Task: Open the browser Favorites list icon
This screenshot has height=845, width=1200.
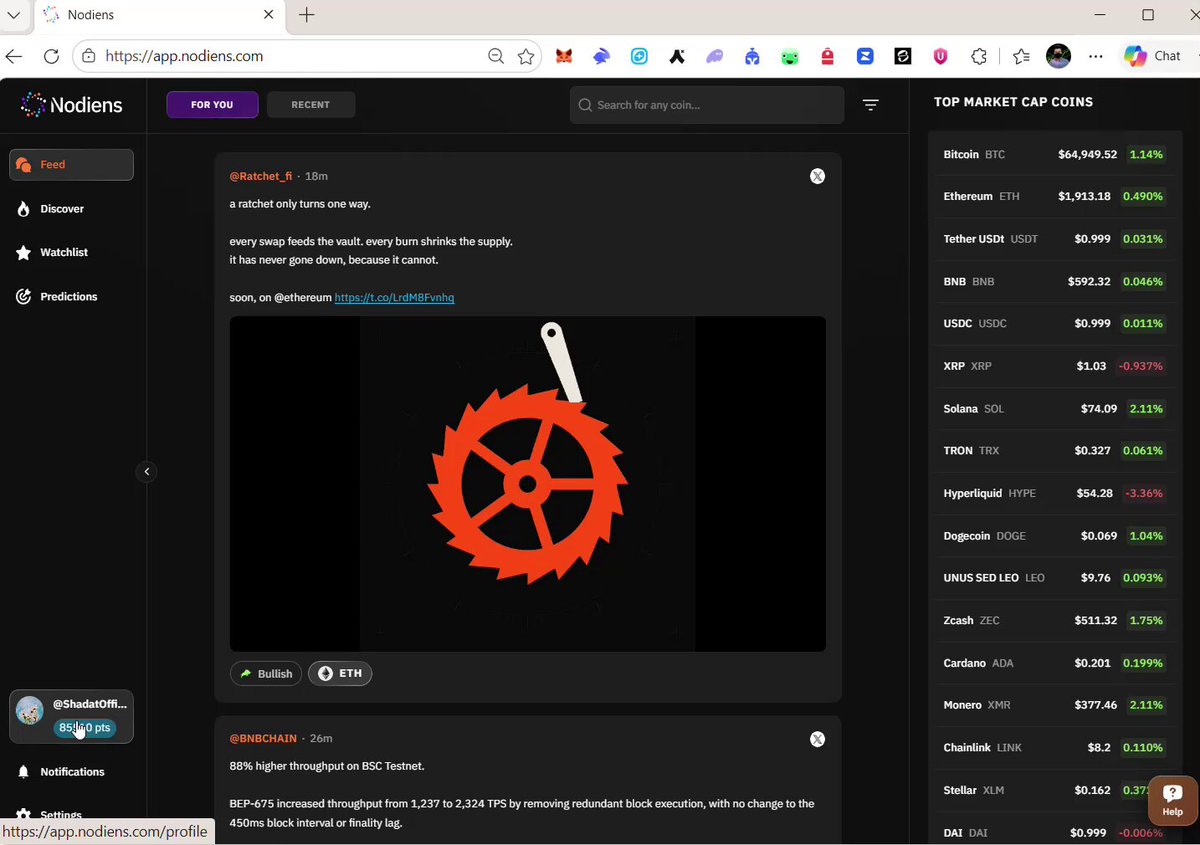Action: (1020, 57)
